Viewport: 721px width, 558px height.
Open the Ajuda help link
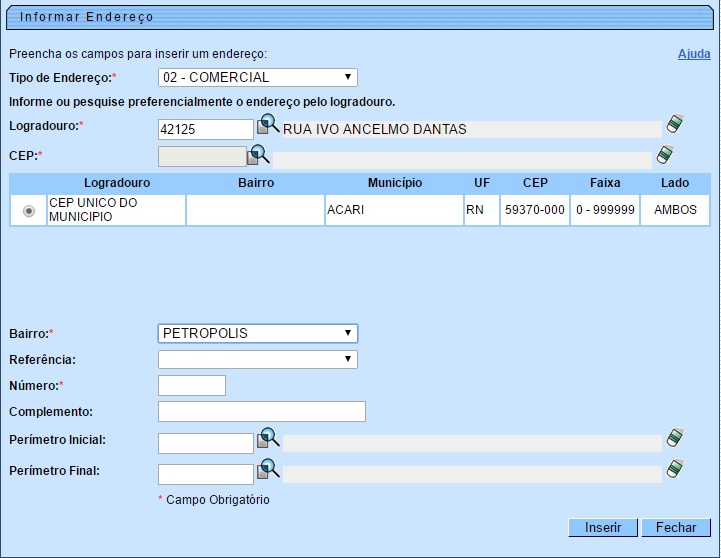[693, 54]
